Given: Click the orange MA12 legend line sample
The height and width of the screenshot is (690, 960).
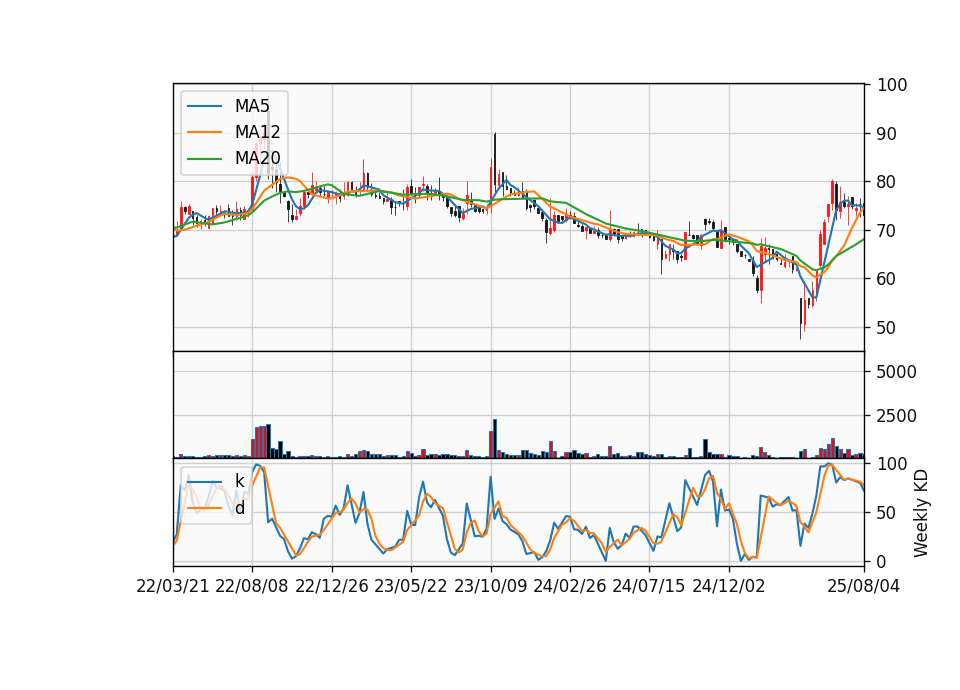Looking at the screenshot, I should 204,132.
